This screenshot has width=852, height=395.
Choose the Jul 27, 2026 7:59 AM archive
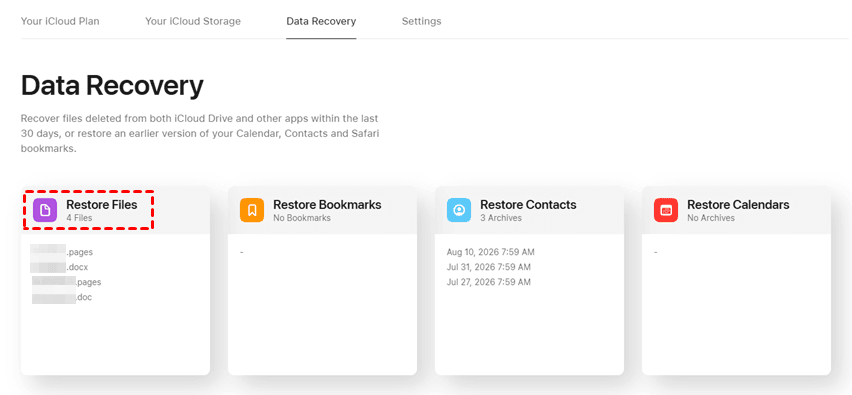(x=488, y=283)
